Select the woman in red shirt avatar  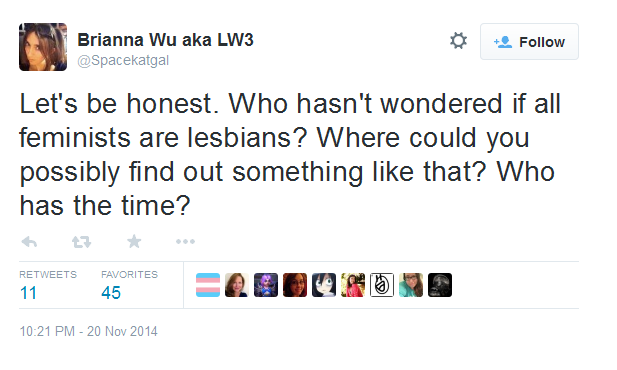353,285
